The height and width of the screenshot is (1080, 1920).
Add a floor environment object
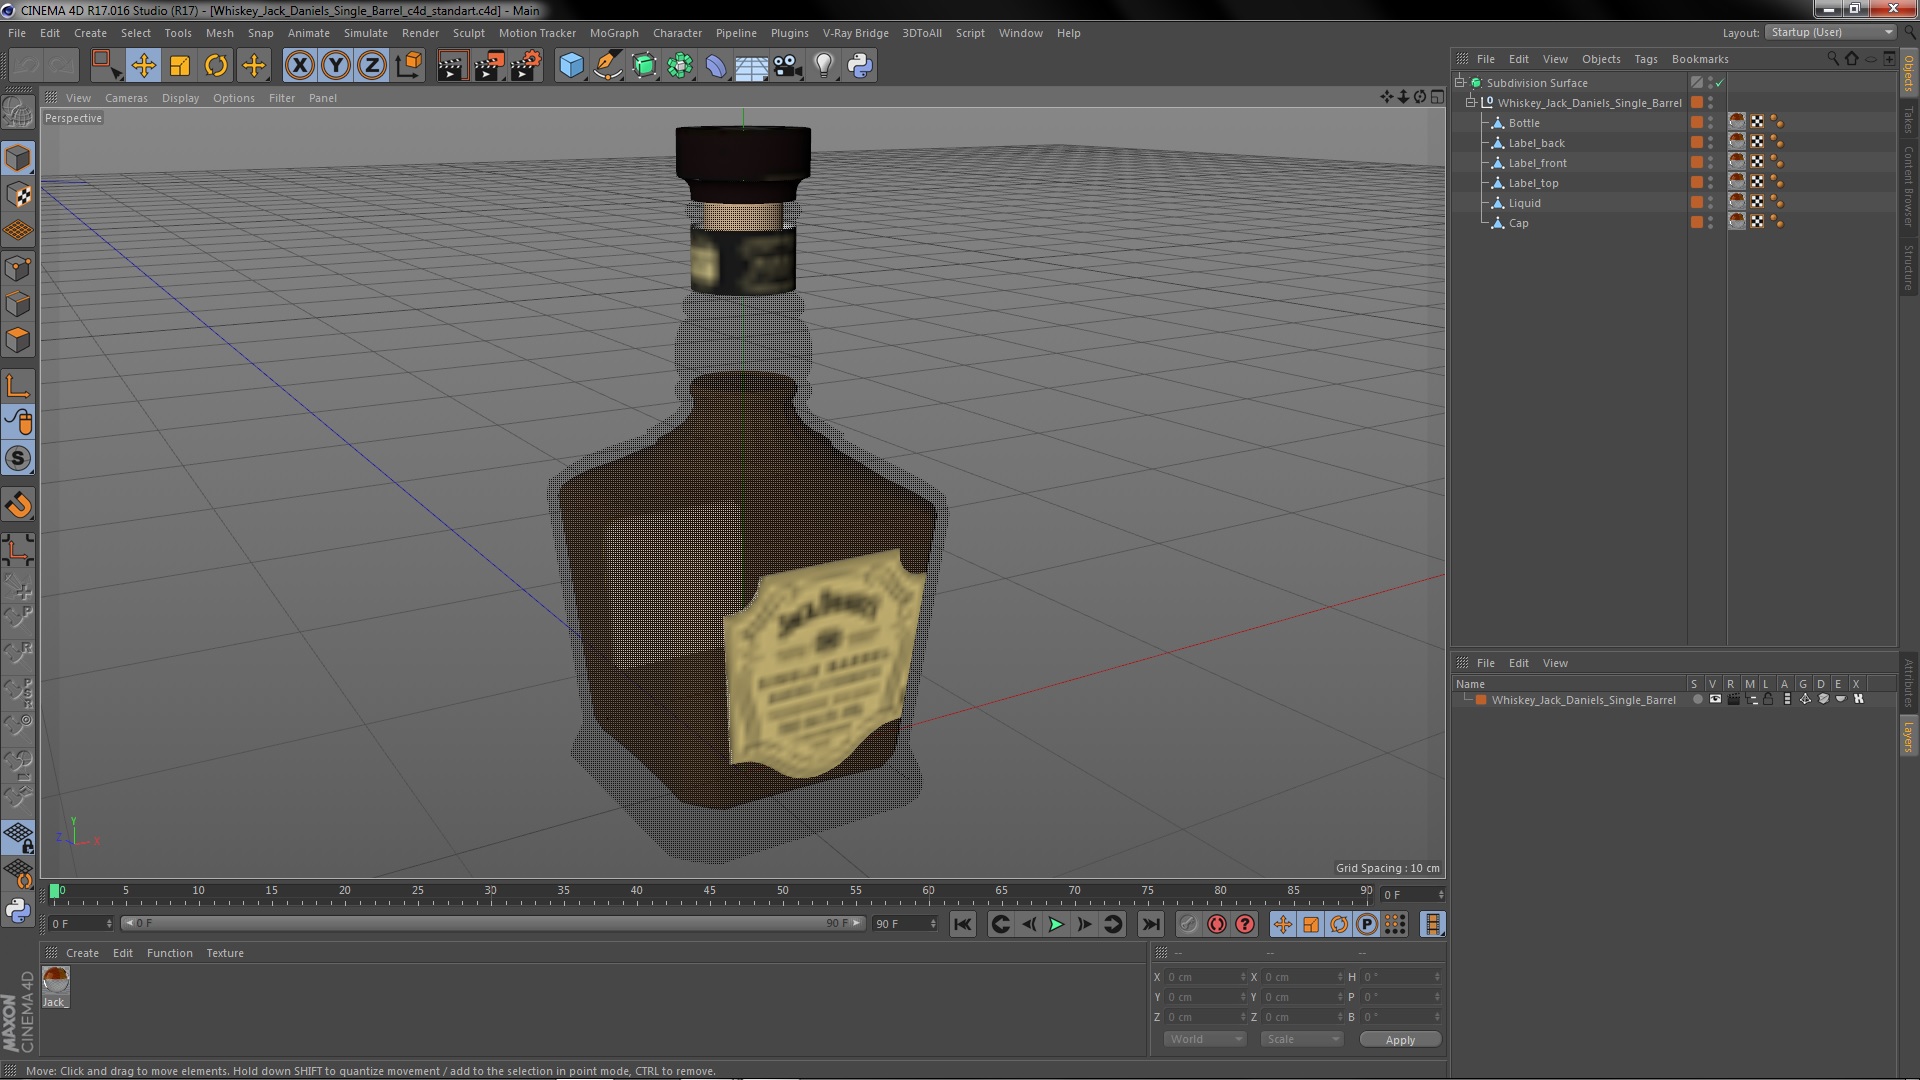(751, 66)
